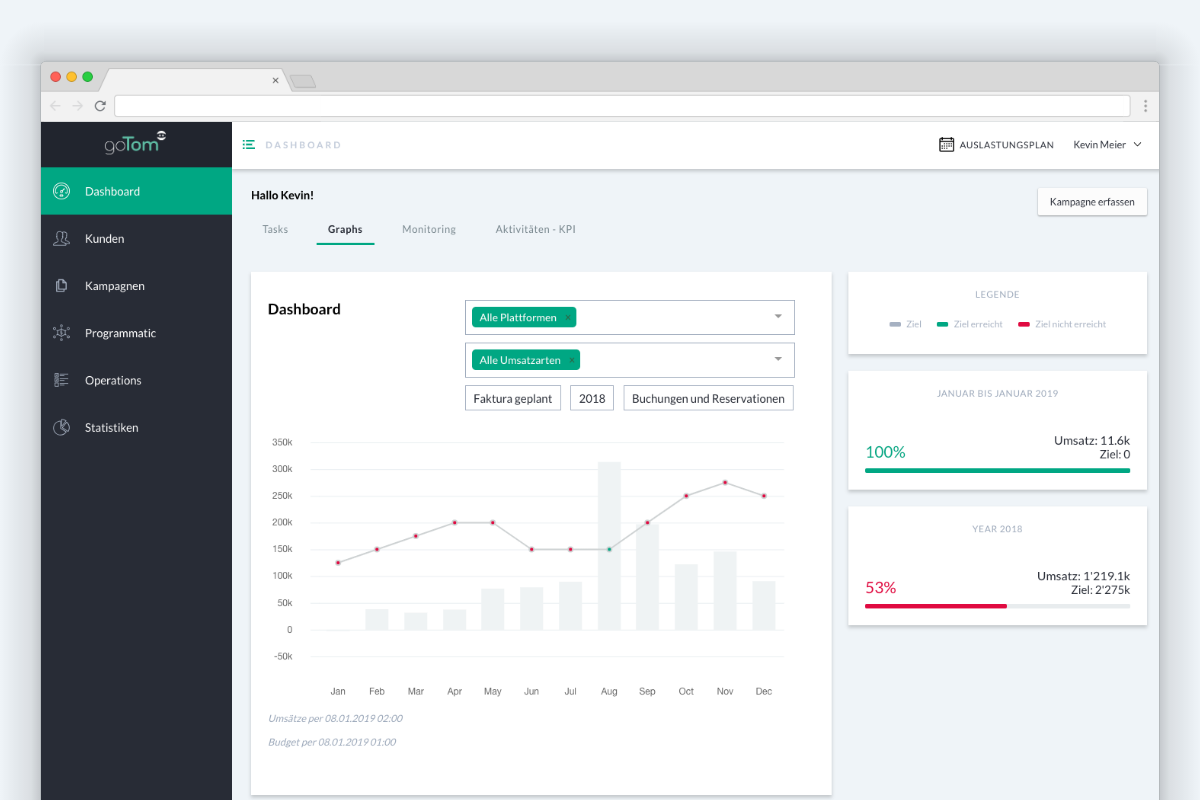
Task: Click Budget per 08.01.2019 01:00 note
Action: 332,742
